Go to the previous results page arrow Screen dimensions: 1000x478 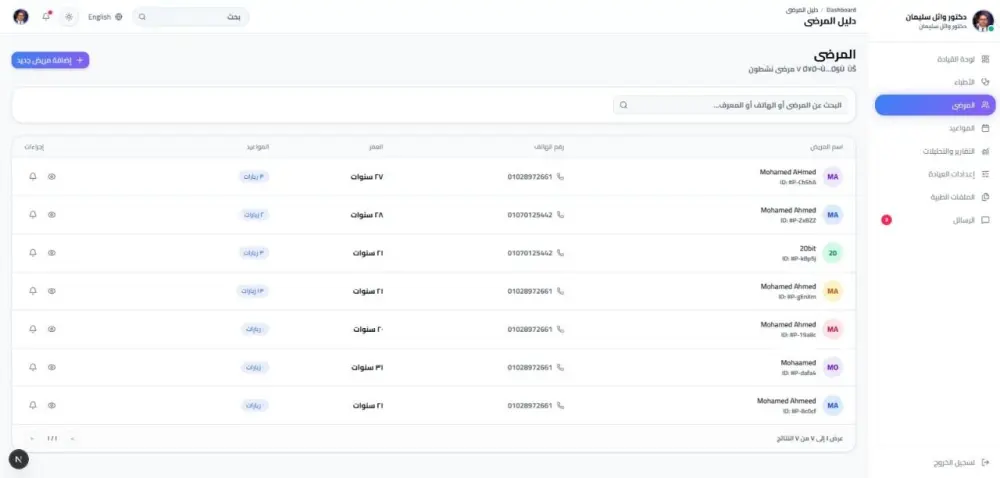pyautogui.click(x=72, y=438)
